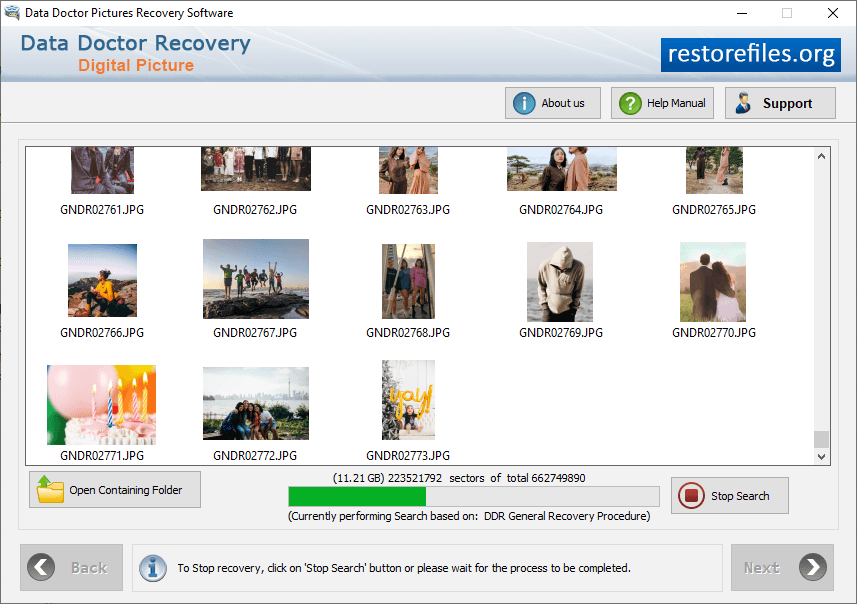Click the file name GNDR02763.JPG

[x=408, y=209]
